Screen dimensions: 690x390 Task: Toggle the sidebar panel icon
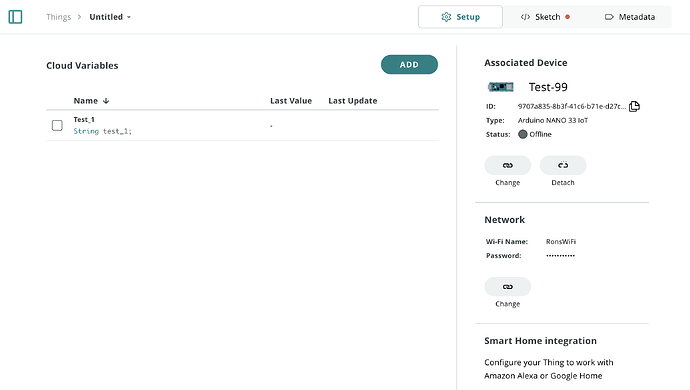15,17
